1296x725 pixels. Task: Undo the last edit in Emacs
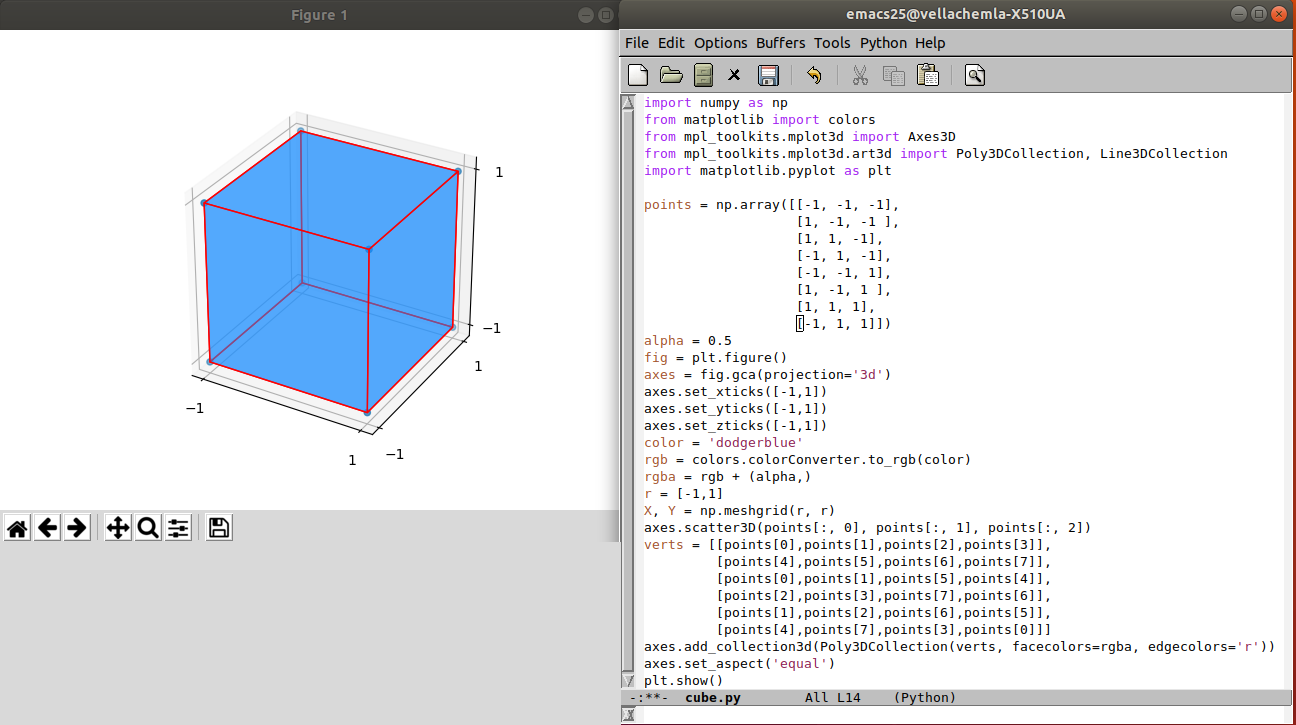pyautogui.click(x=814, y=75)
